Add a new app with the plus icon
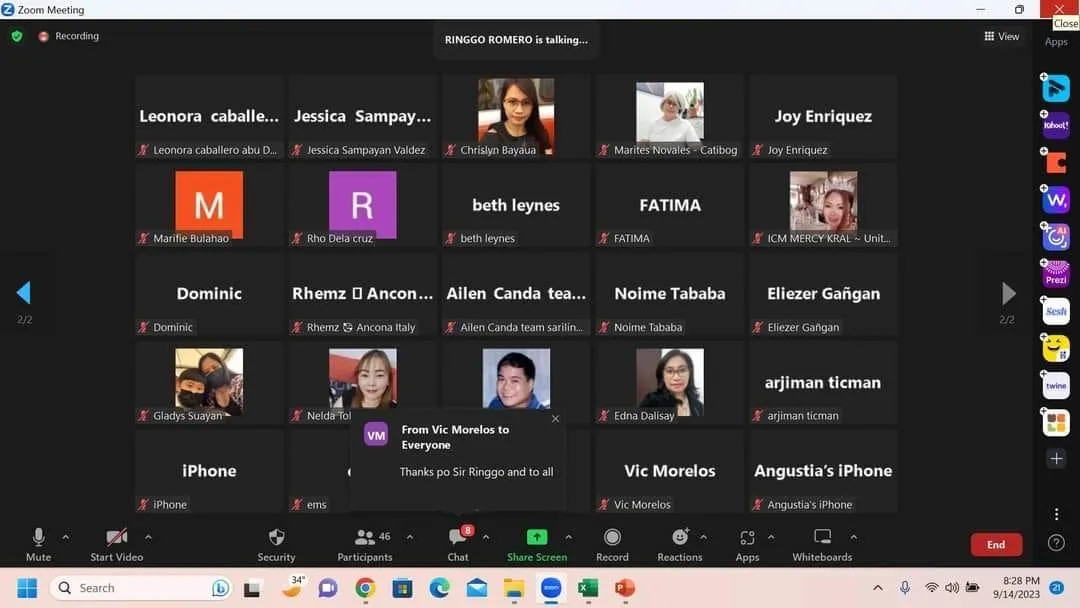Viewport: 1080px width, 608px height. [1056, 459]
